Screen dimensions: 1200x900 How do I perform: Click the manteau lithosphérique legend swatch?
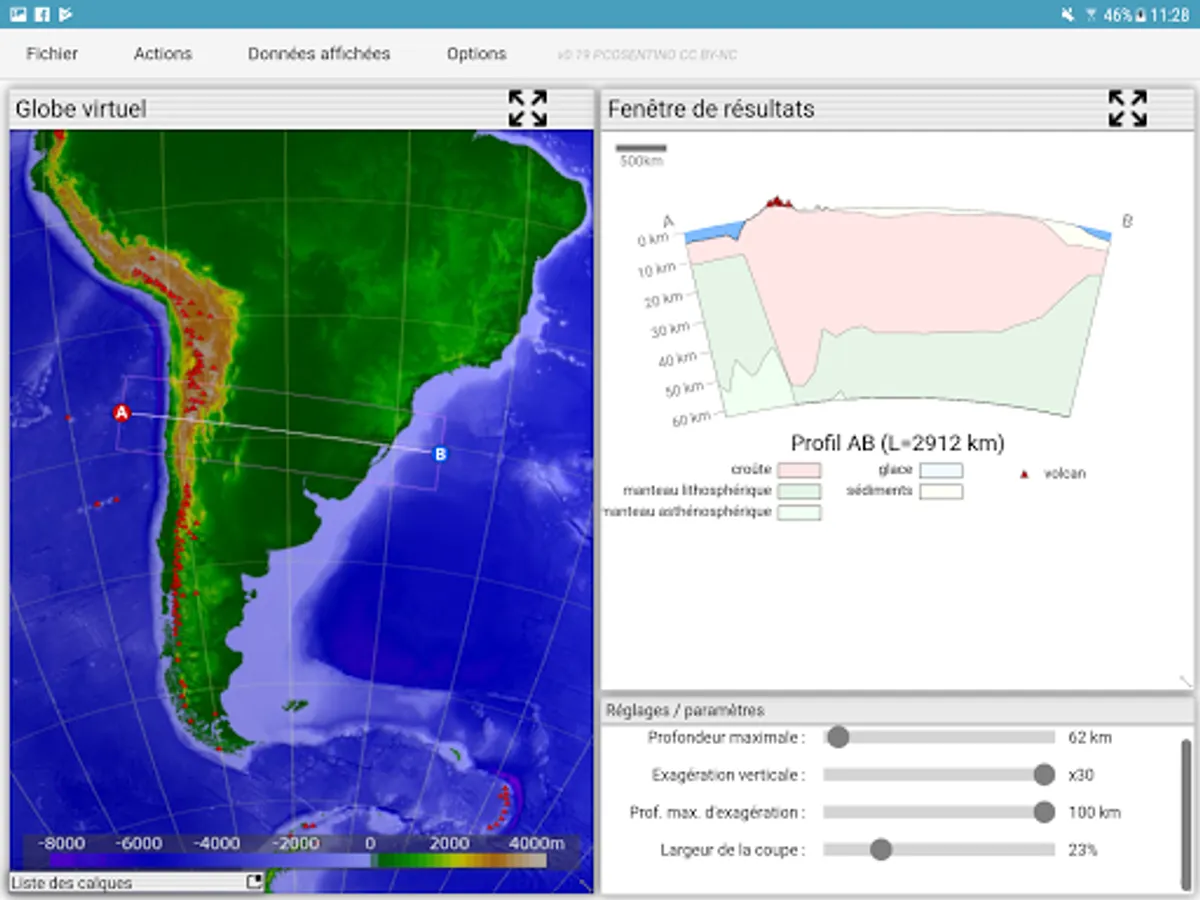[x=799, y=491]
